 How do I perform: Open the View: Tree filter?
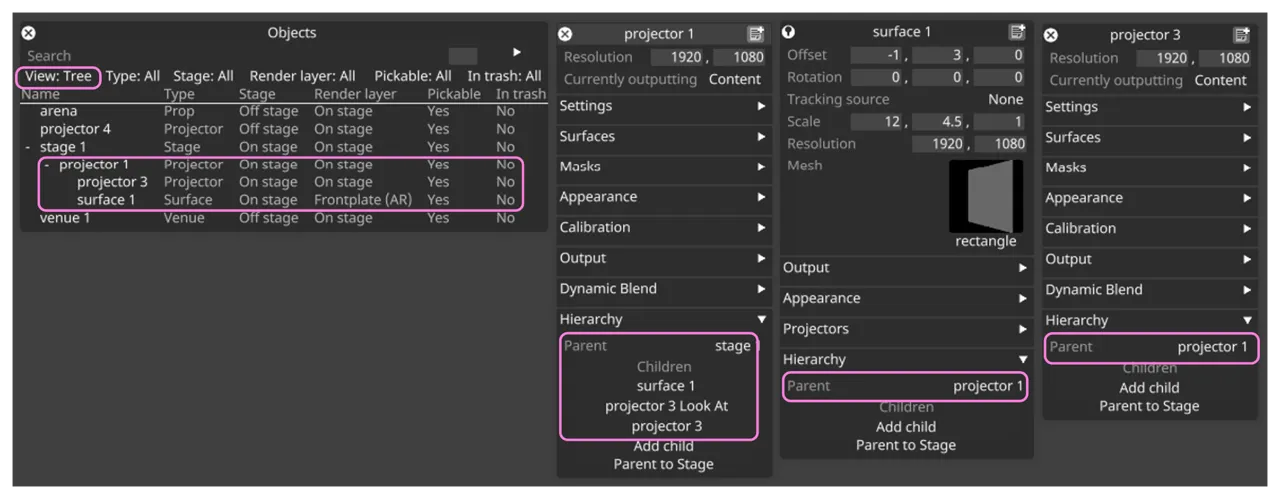click(59, 76)
